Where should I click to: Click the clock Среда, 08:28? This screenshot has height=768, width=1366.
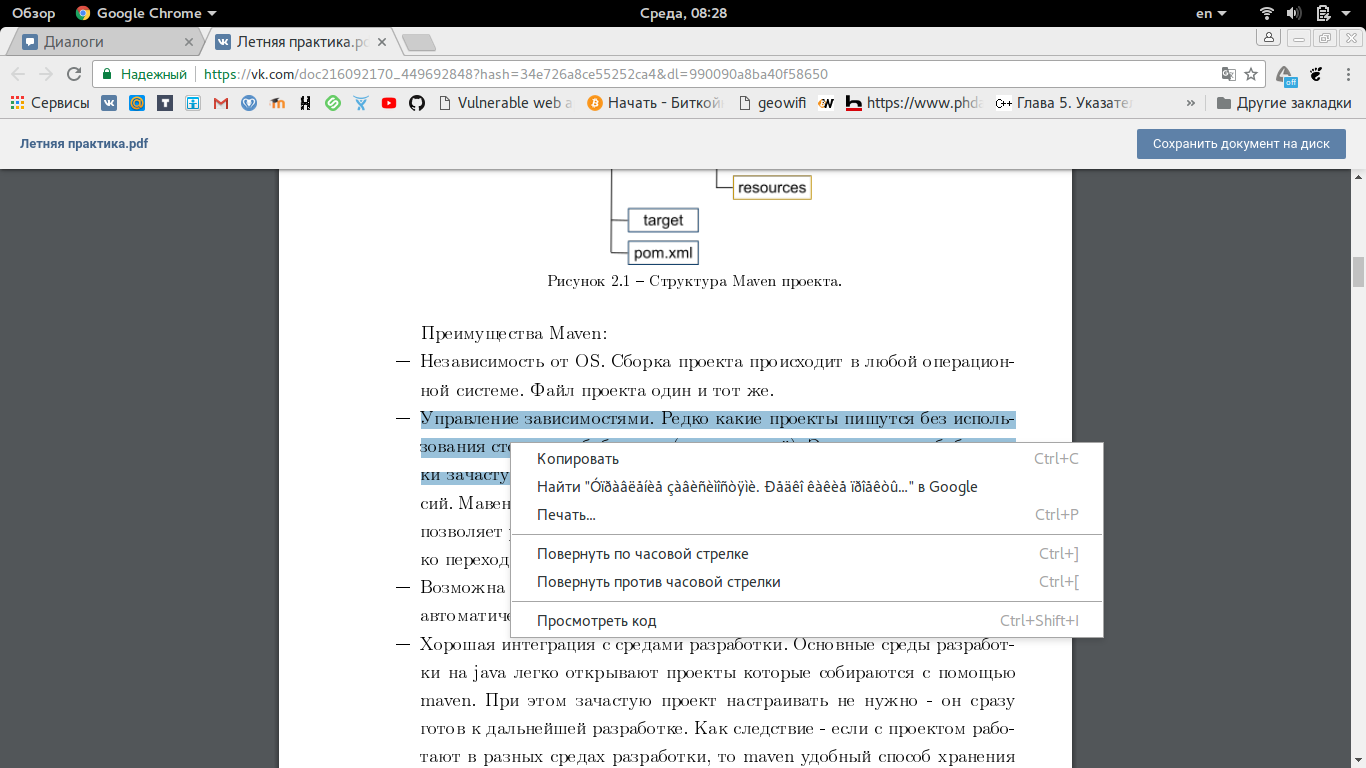pyautogui.click(x=683, y=13)
